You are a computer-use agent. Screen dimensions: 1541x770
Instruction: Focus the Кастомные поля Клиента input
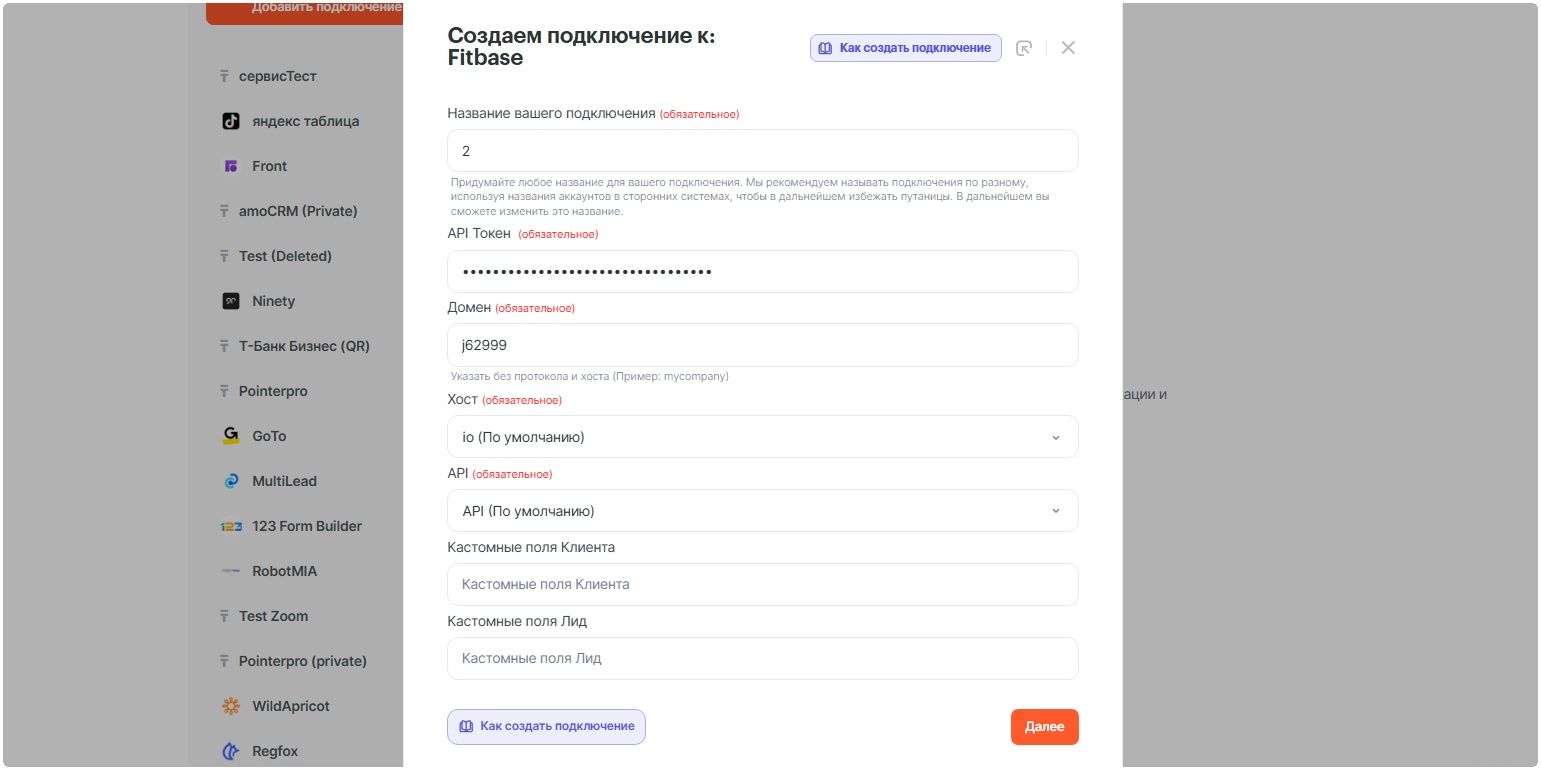(x=762, y=584)
